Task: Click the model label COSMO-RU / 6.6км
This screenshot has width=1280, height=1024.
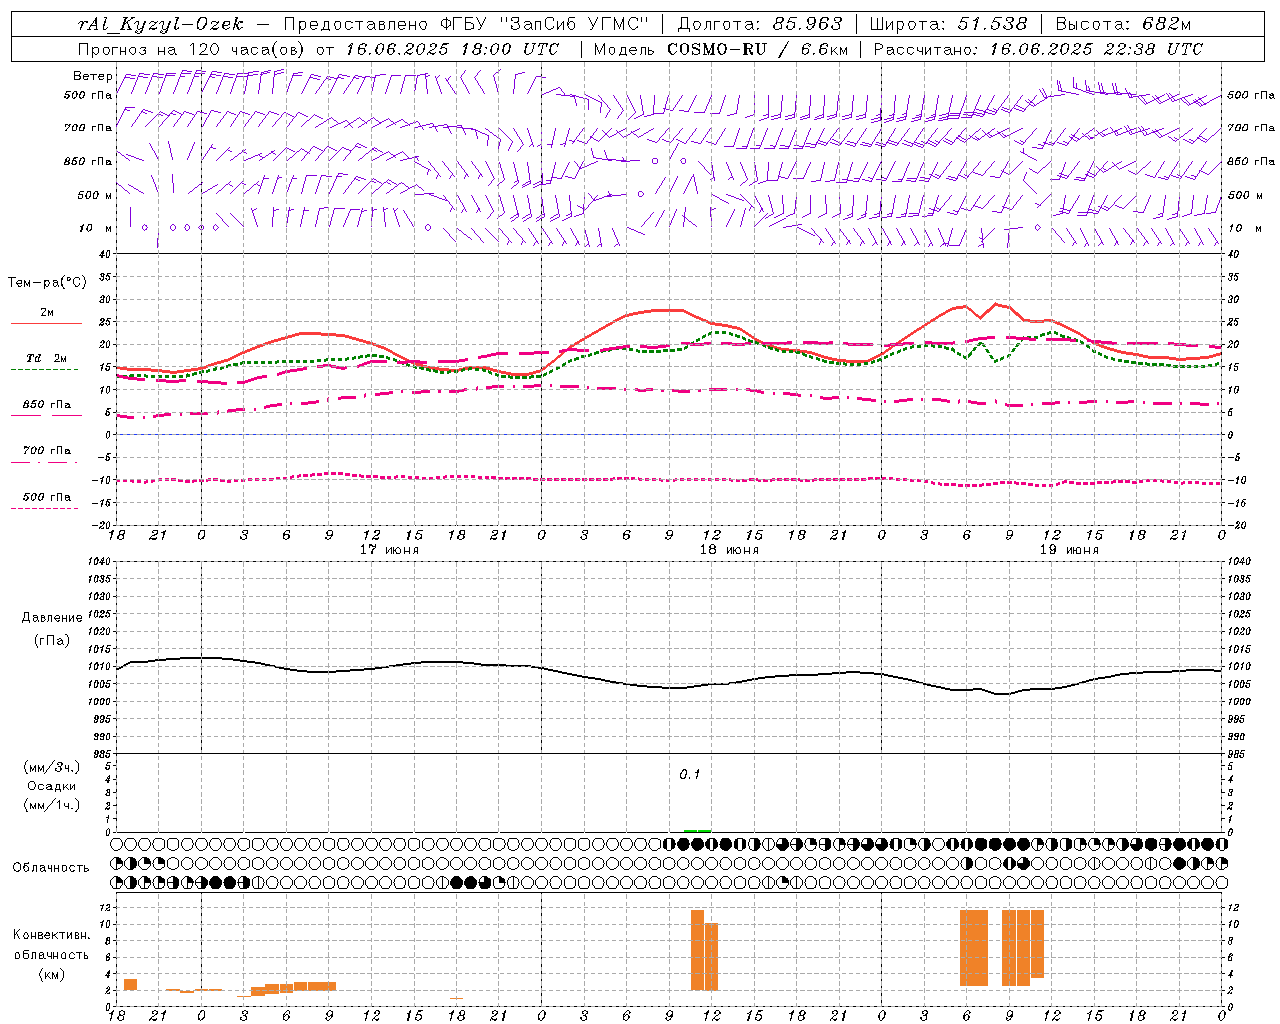Action: click(757, 49)
